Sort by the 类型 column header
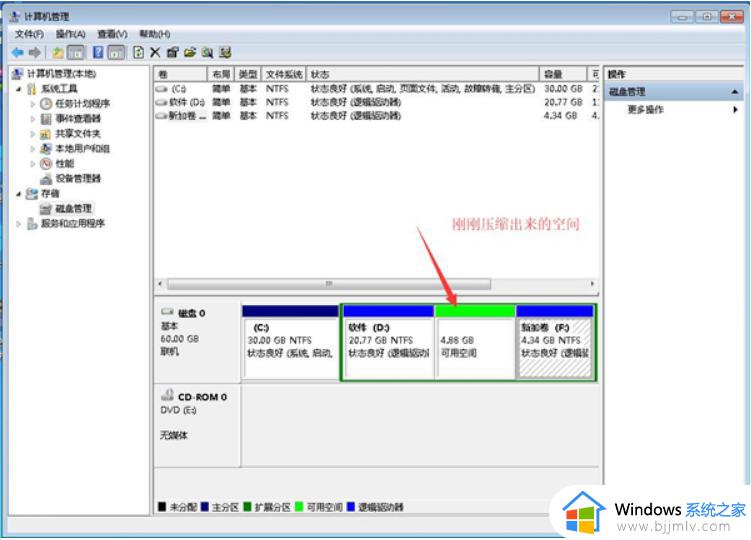Screen dimensions: 751x540 click(x=248, y=74)
